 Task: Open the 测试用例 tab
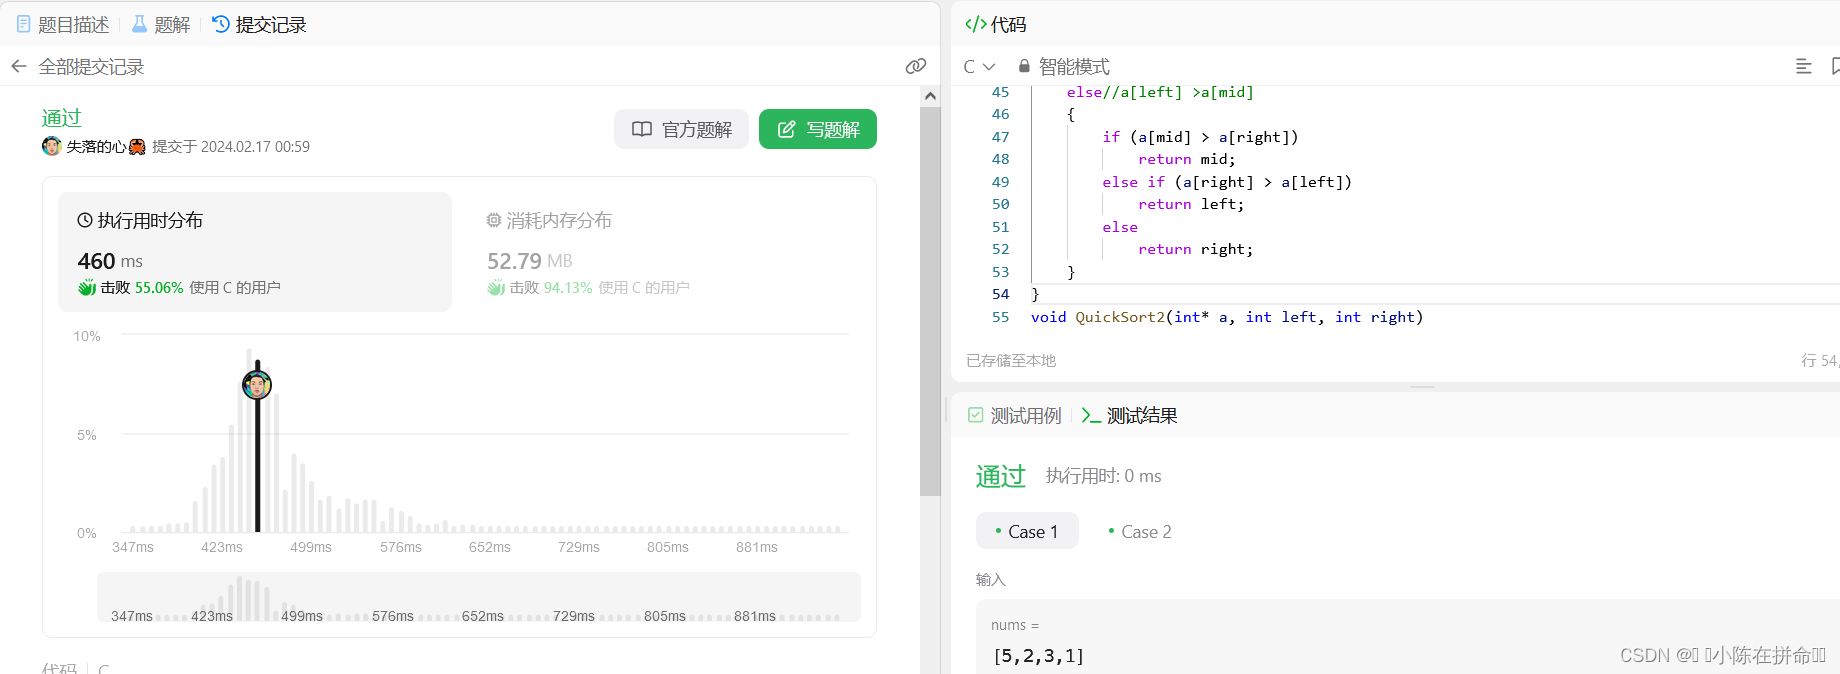tap(1014, 416)
